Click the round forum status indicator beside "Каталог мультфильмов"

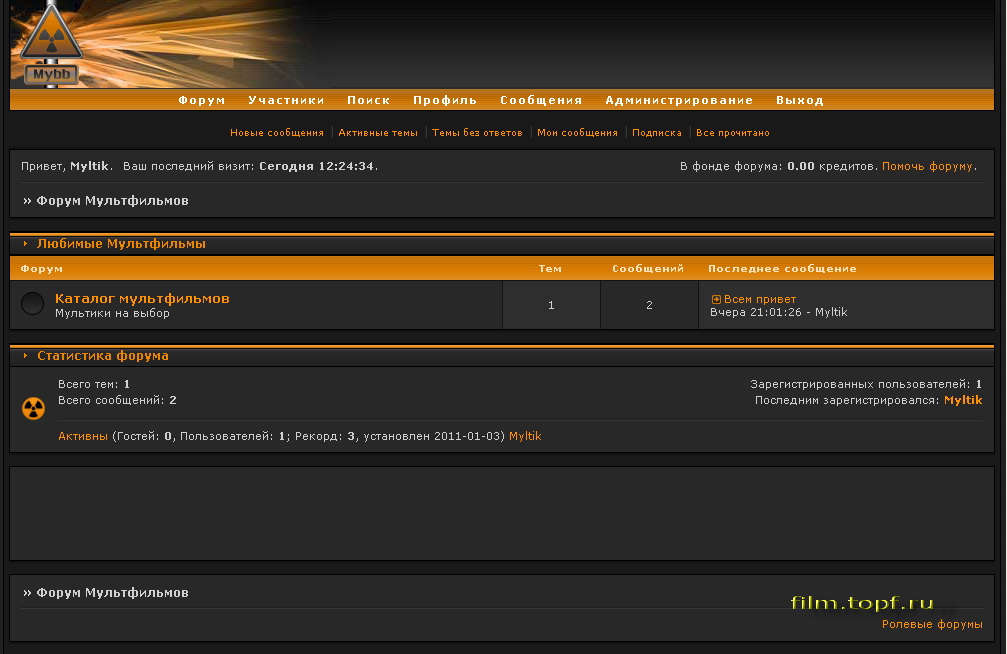pos(31,302)
